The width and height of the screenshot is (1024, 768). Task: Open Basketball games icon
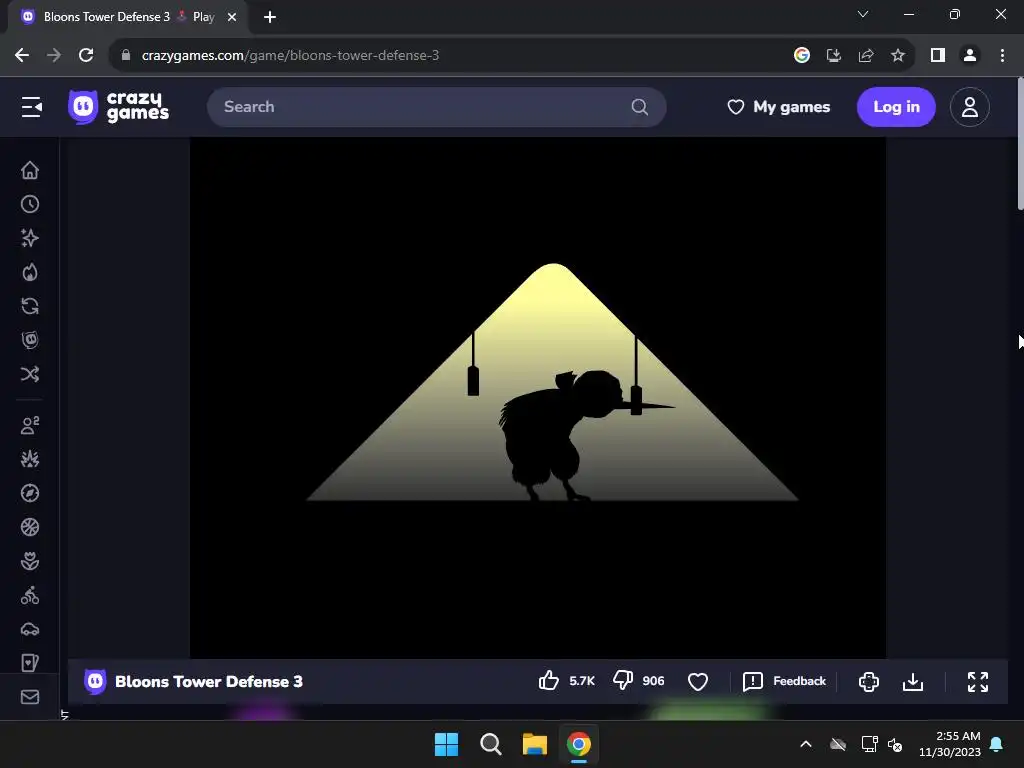30,527
